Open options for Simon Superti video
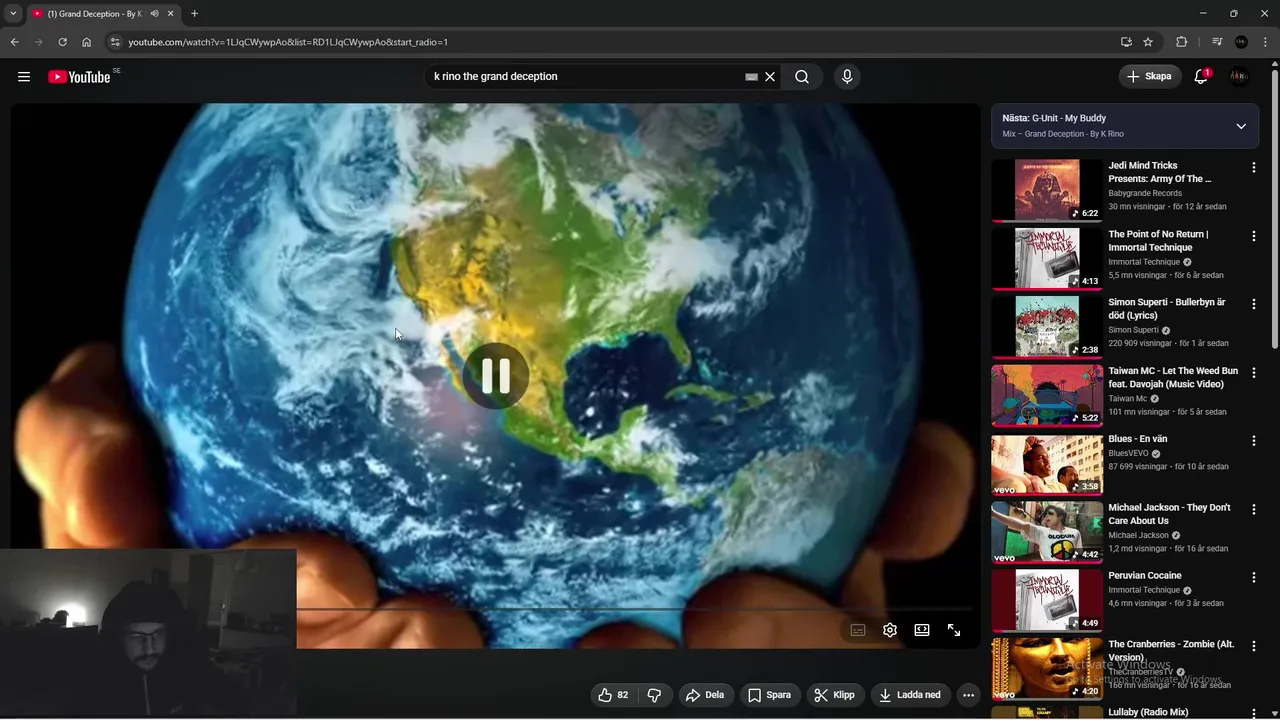Screen dimensions: 1280x720 (1253, 304)
